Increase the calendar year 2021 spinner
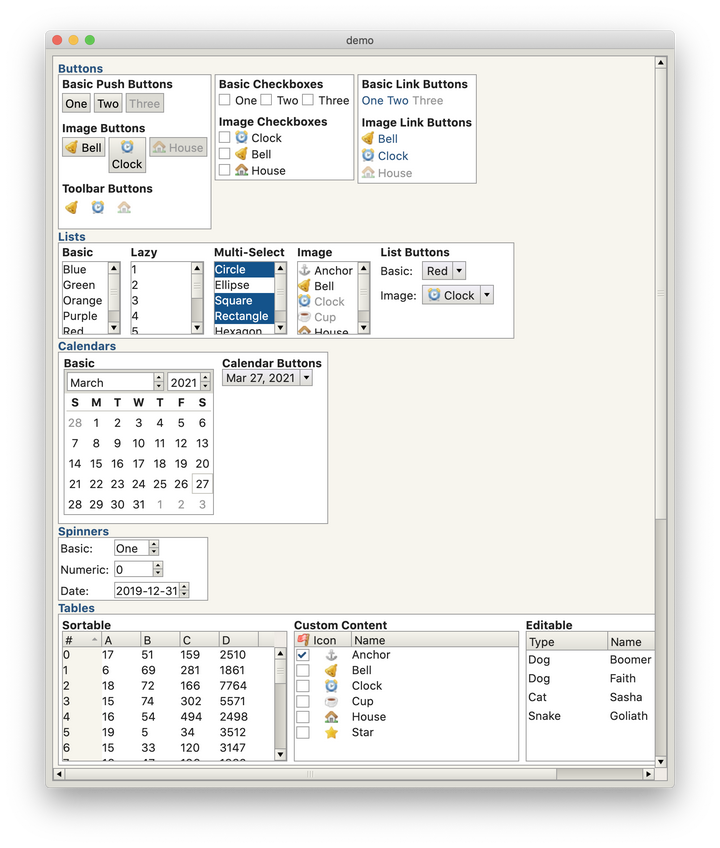Image resolution: width=720 pixels, height=848 pixels. 206,378
